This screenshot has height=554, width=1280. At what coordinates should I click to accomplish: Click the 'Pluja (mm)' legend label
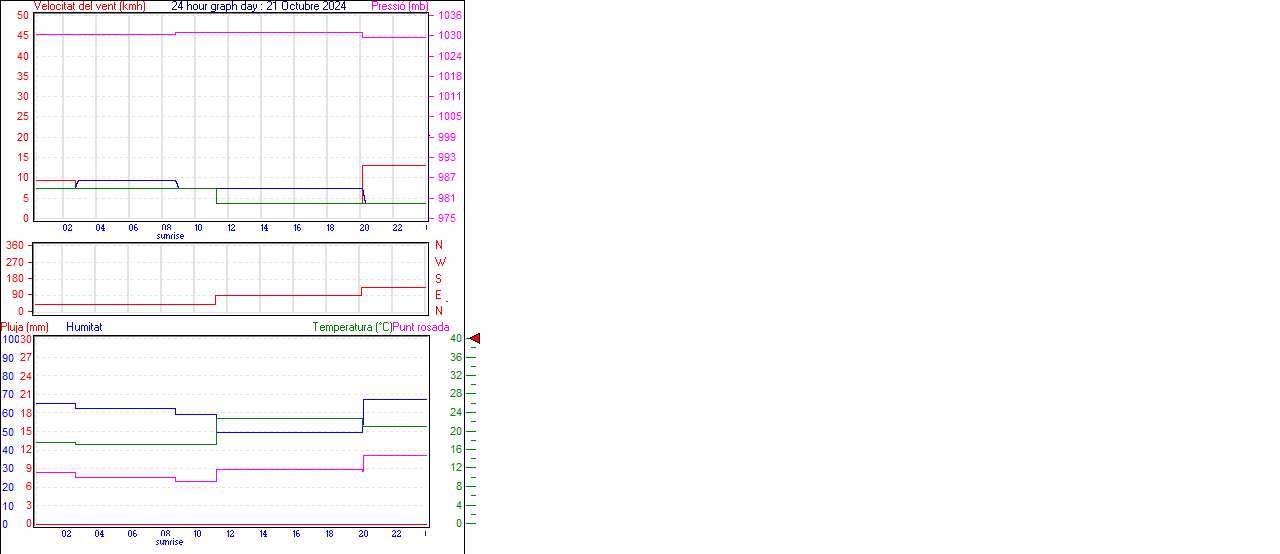coord(25,327)
